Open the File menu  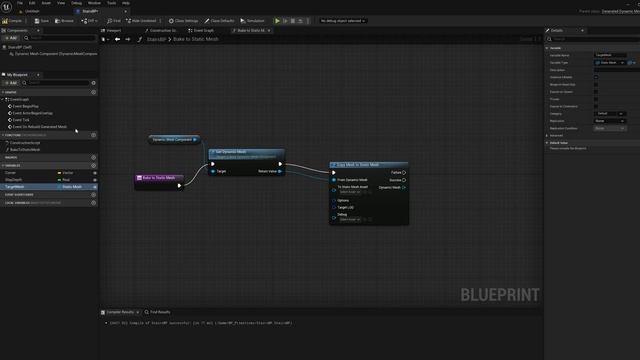click(20, 3)
